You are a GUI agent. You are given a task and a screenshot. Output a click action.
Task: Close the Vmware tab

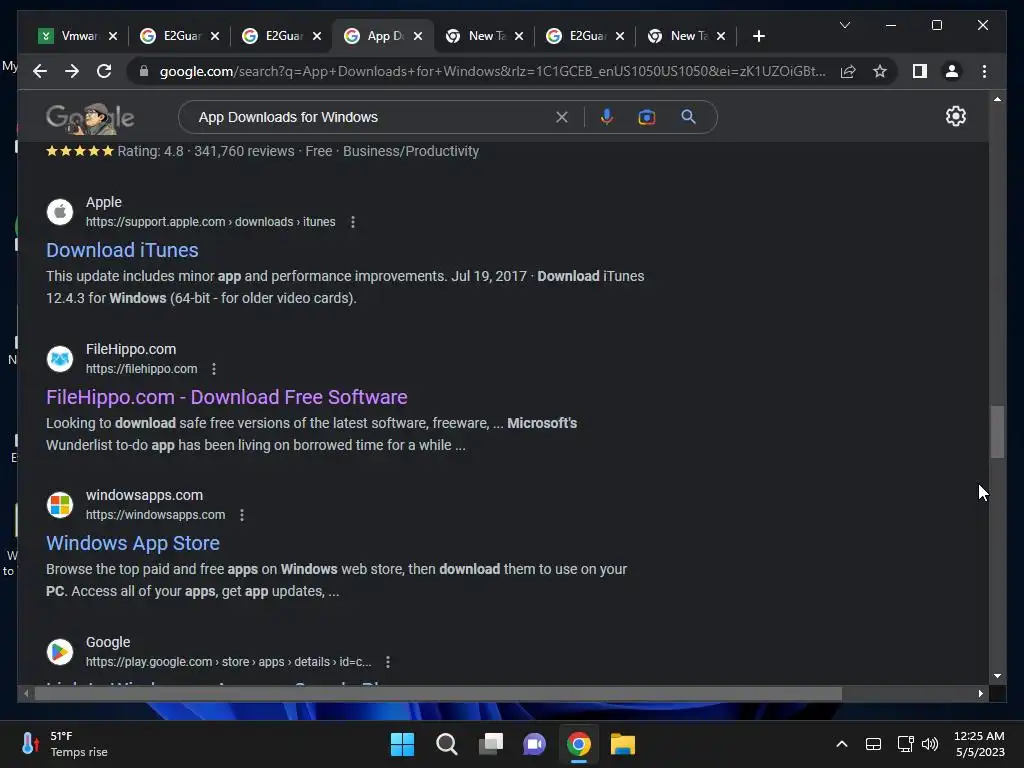pyautogui.click(x=113, y=36)
